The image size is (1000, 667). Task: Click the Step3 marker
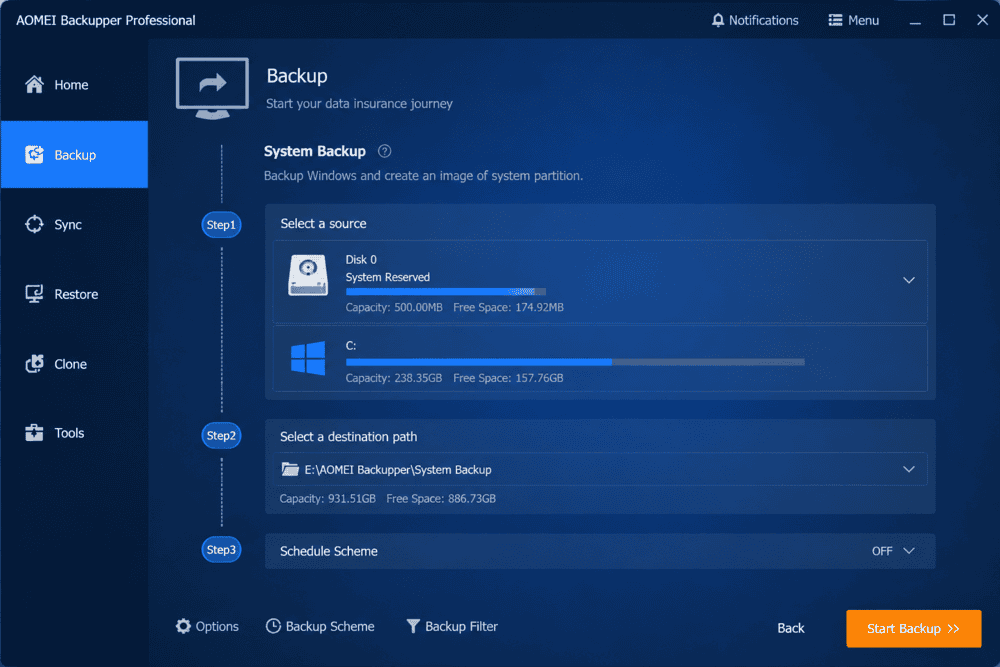click(221, 550)
